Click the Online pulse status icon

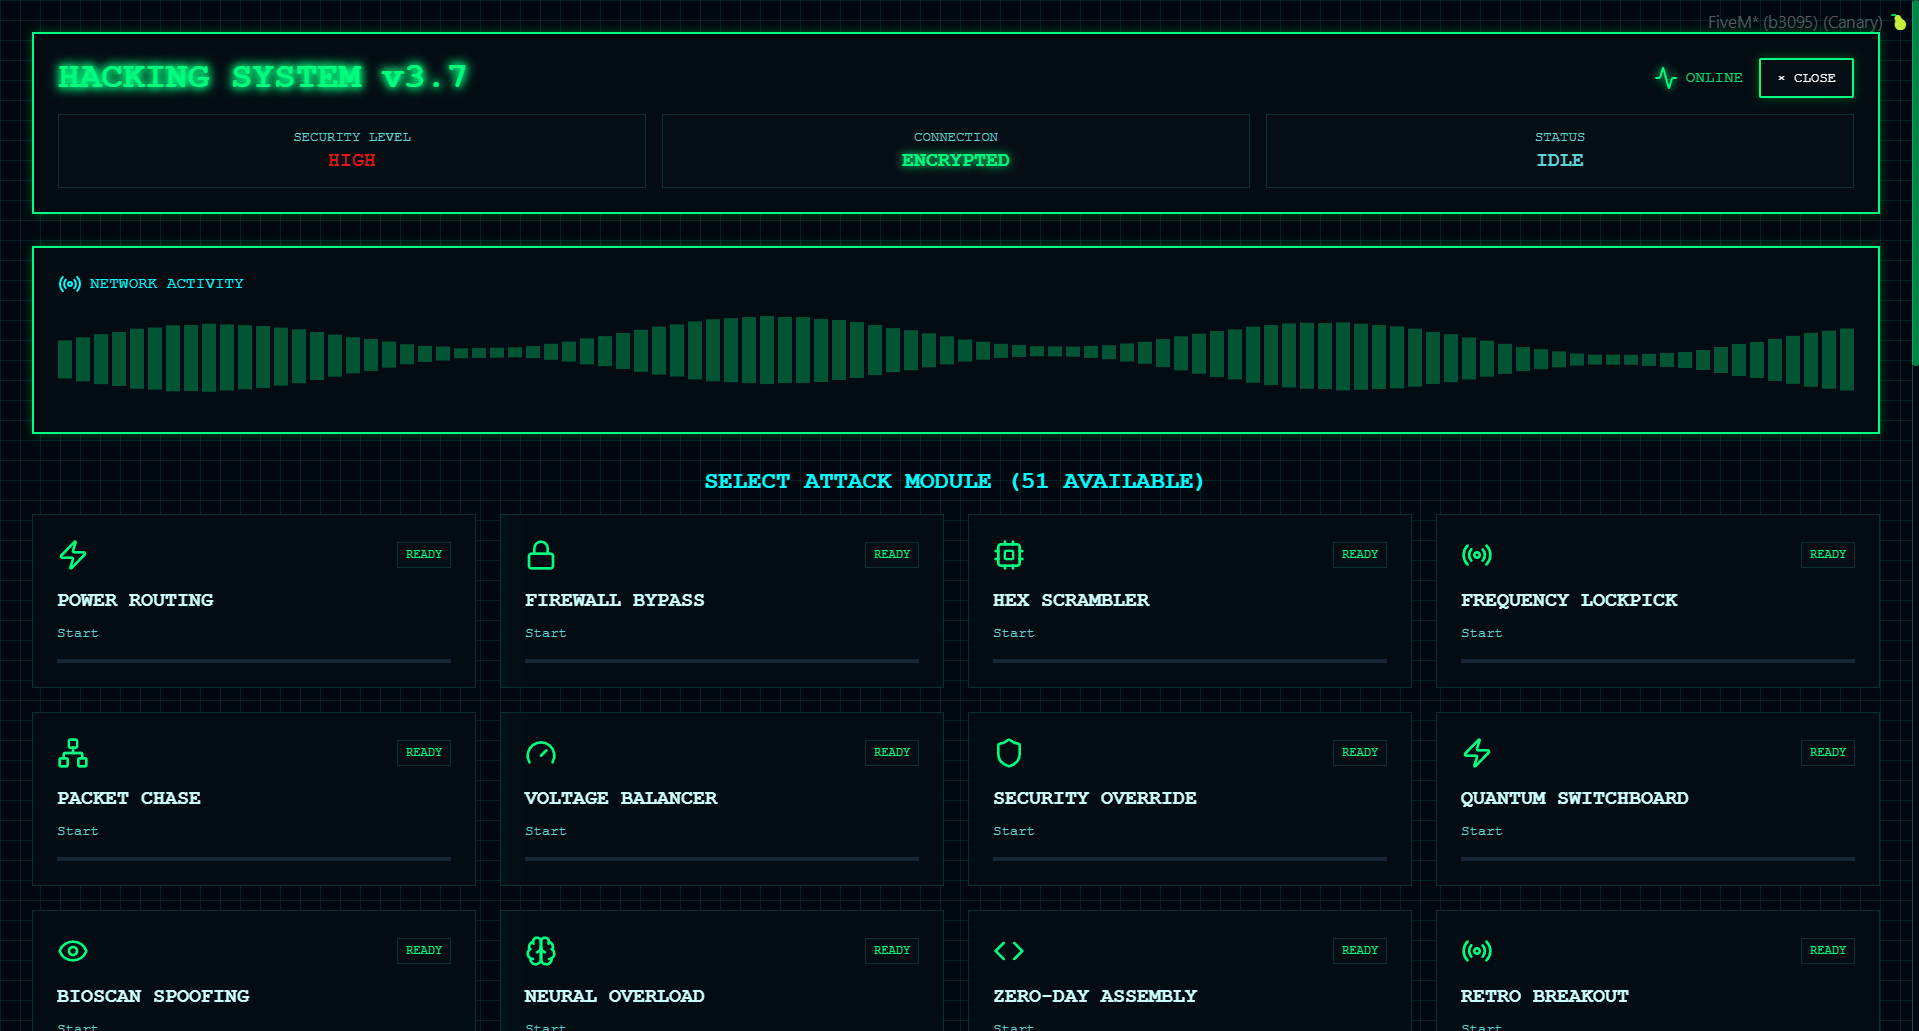click(x=1666, y=78)
